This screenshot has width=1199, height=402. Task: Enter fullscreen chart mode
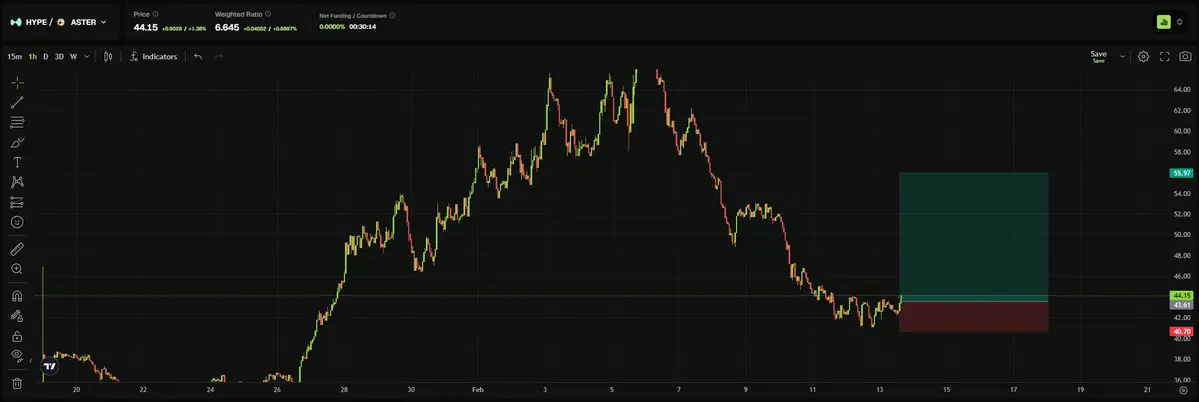click(1165, 57)
